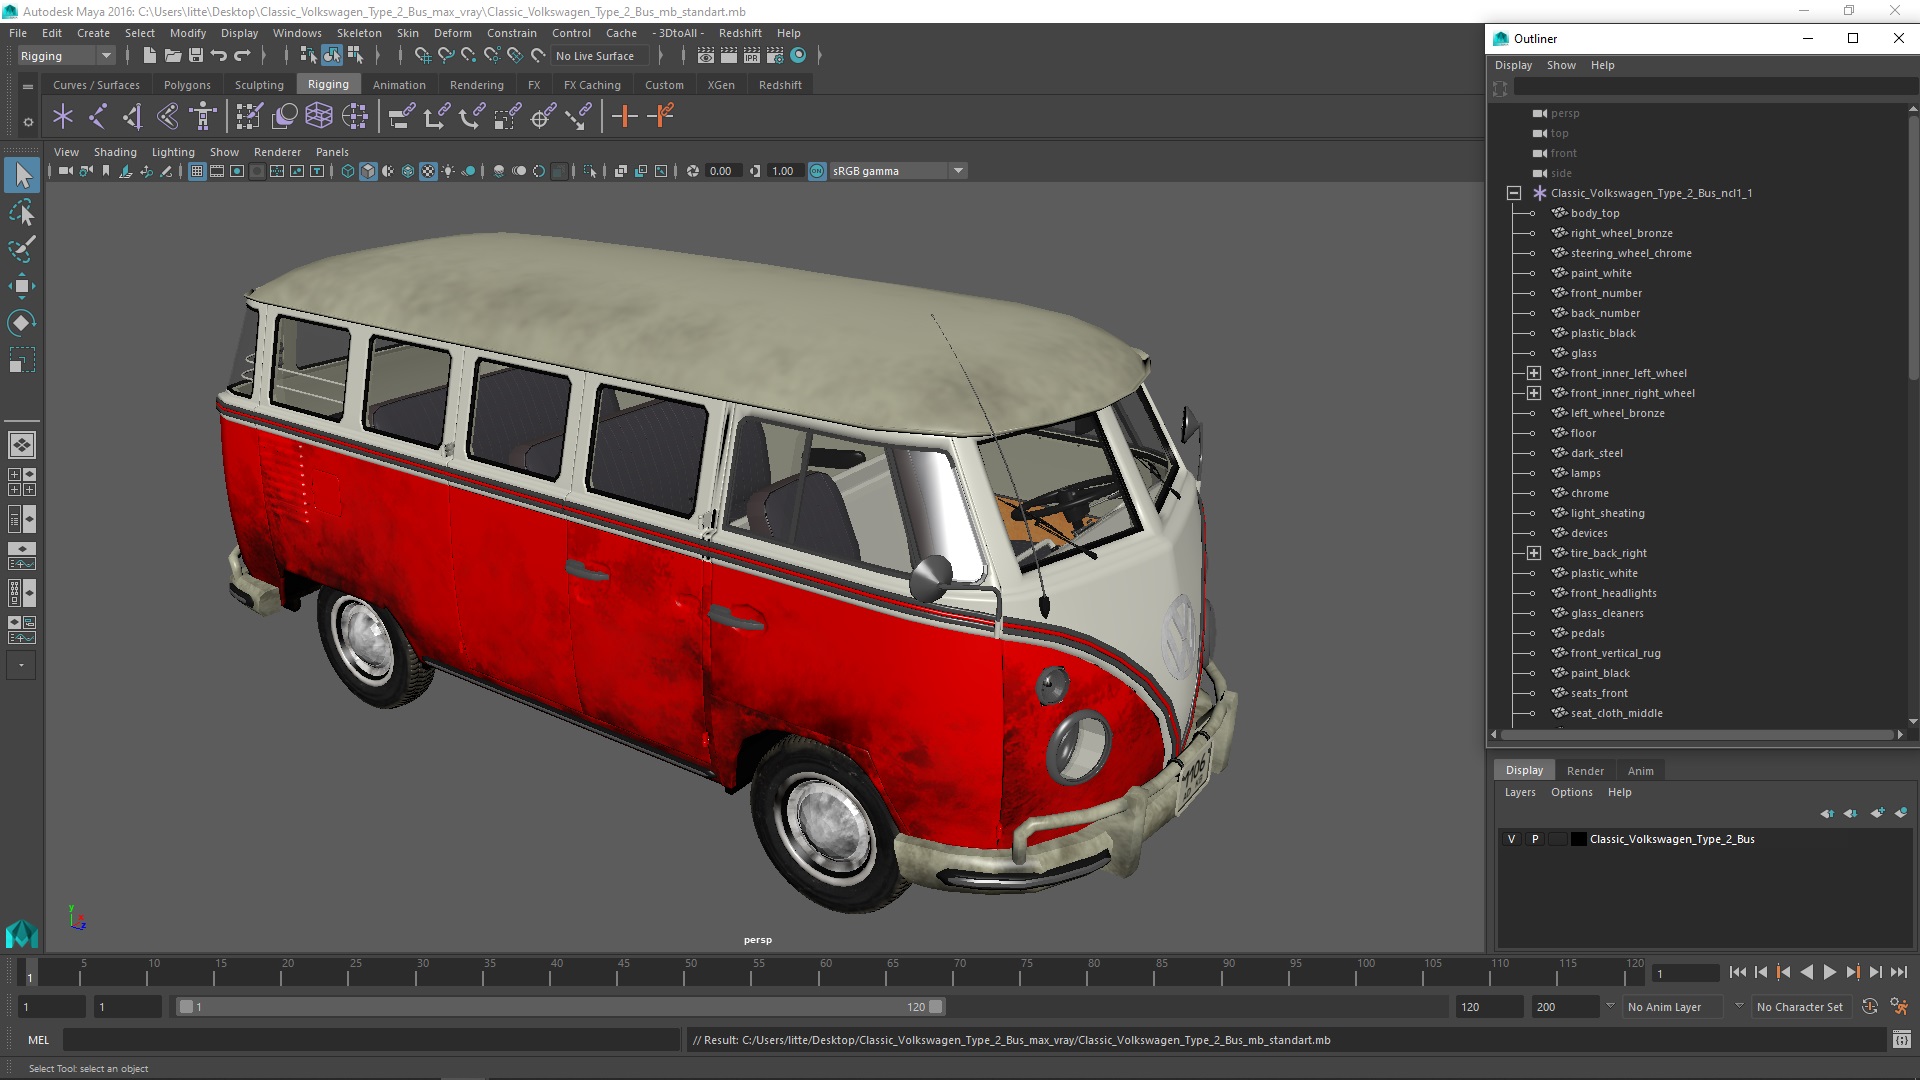Image resolution: width=1920 pixels, height=1080 pixels.
Task: Toggle viewport grid display button
Action: pyautogui.click(x=197, y=171)
